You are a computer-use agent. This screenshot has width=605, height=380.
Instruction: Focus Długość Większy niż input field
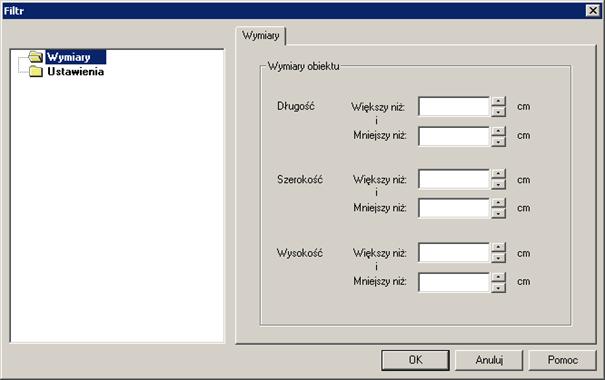[x=454, y=106]
